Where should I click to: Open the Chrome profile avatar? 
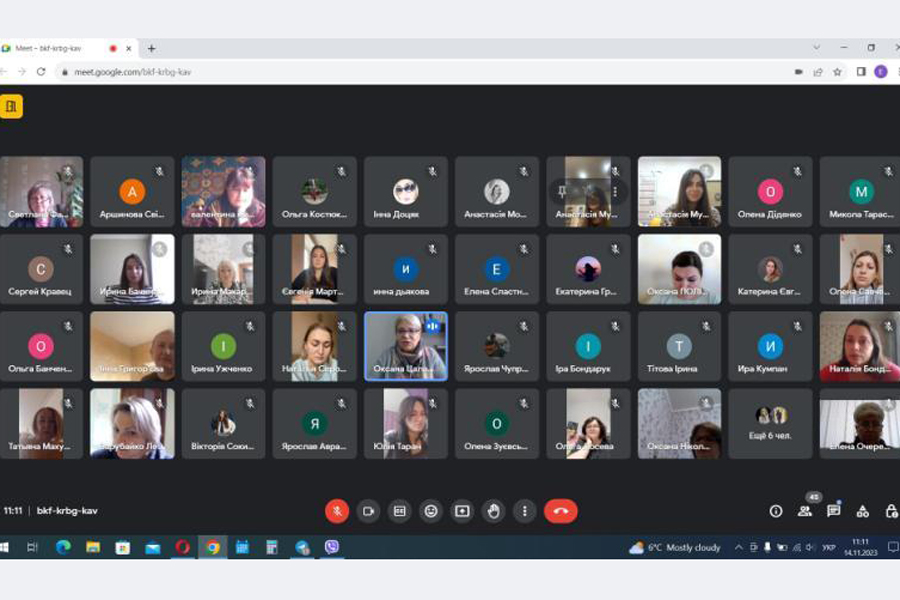coord(881,72)
